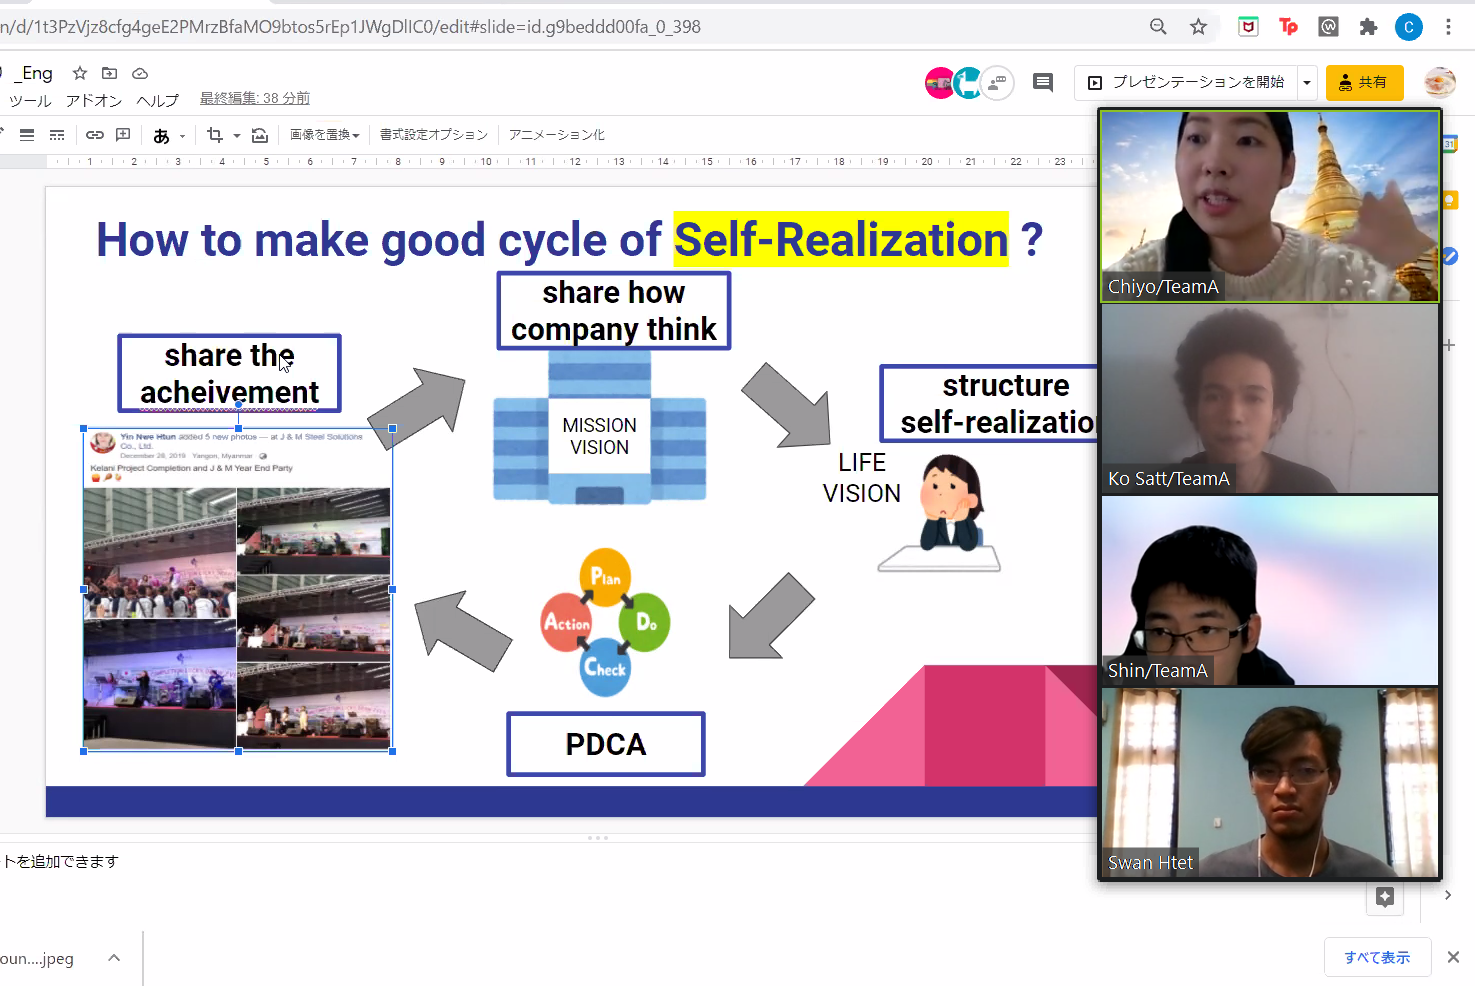Star the presentation document
The image size is (1475, 986).
[x=80, y=73]
